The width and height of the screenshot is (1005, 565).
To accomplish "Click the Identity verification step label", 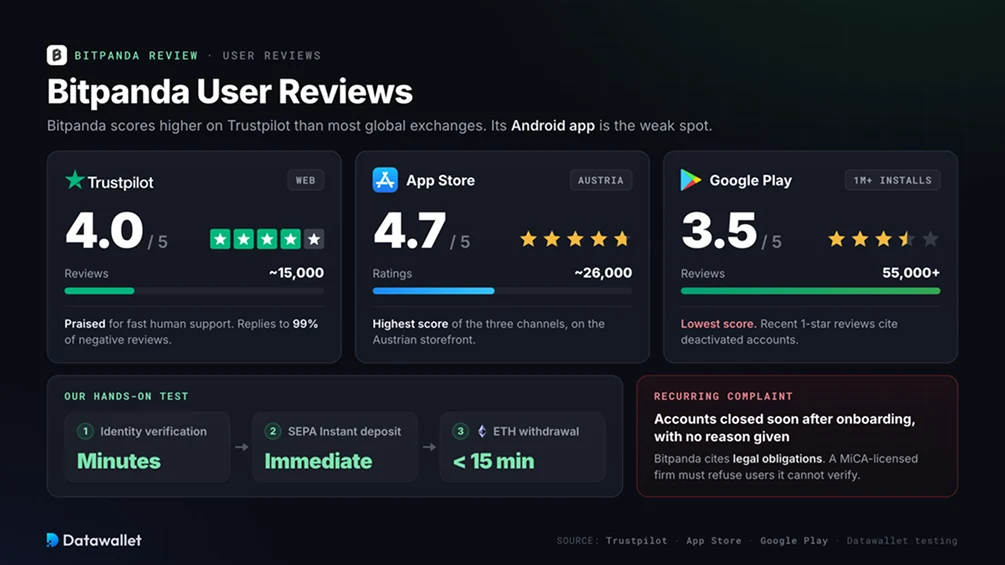I will [153, 432].
